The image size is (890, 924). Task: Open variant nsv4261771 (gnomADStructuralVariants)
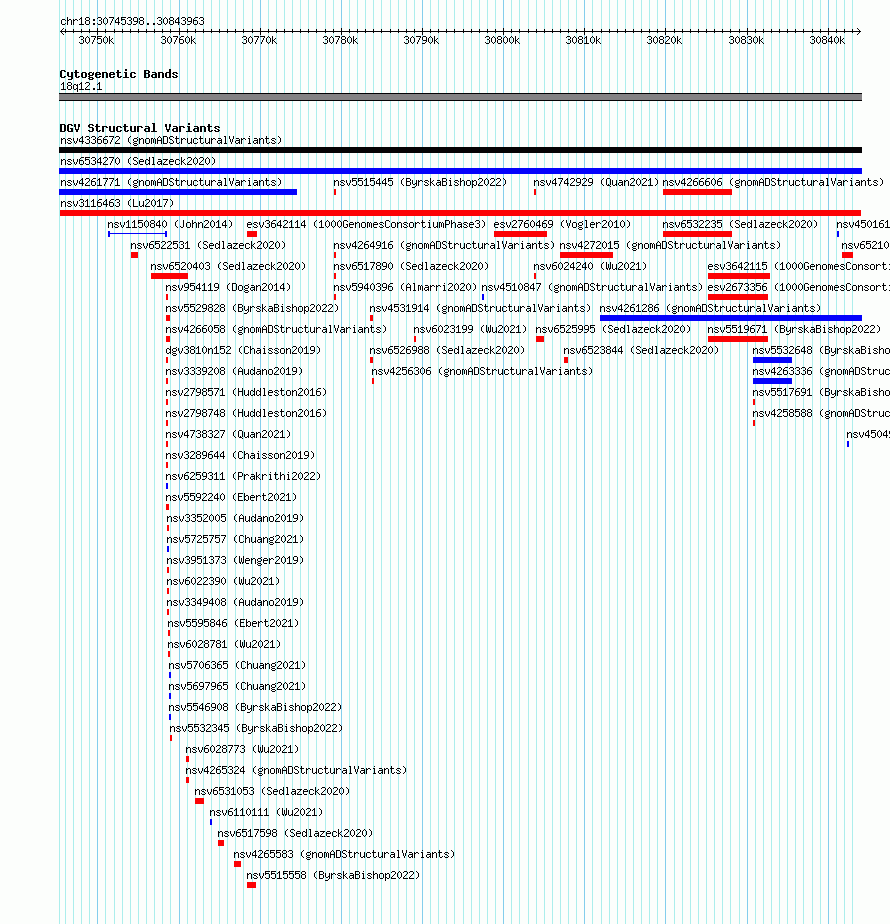171,182
